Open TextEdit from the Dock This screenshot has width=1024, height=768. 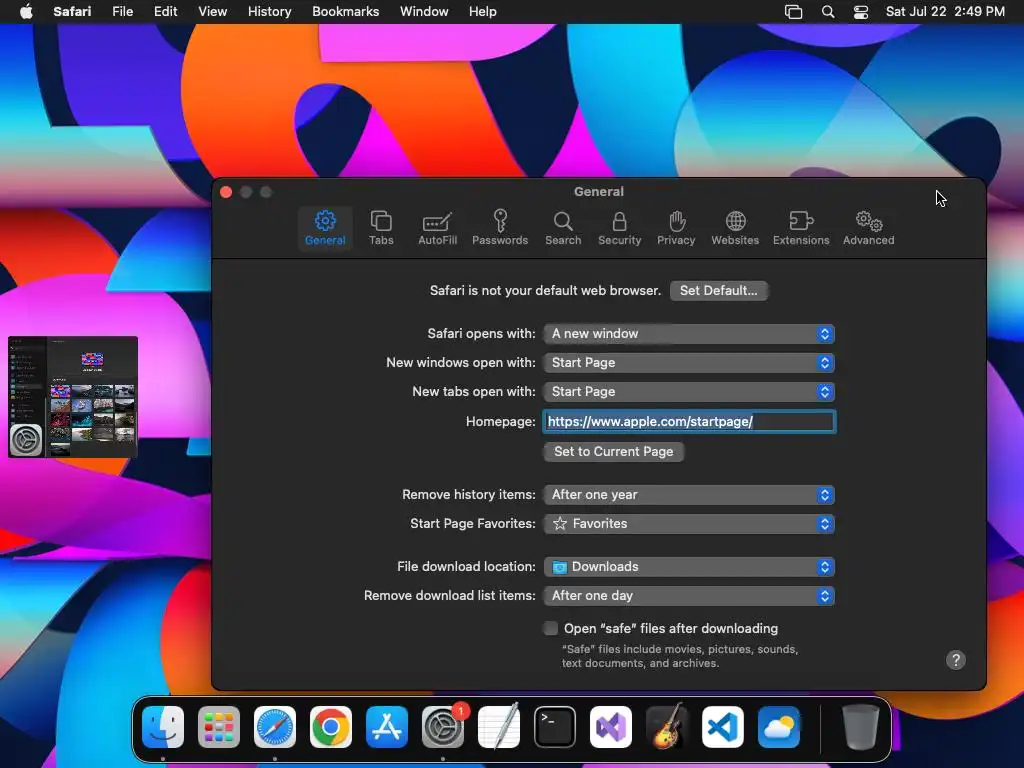click(499, 727)
